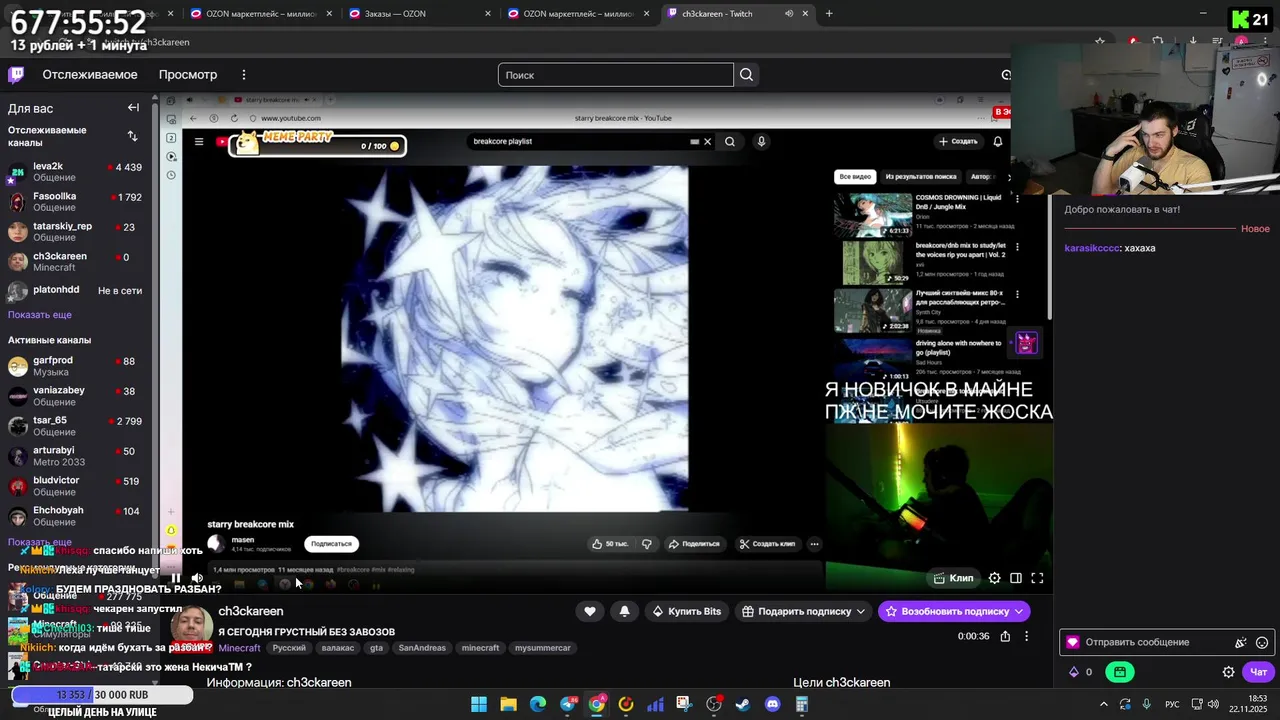Select the Просмотр navigation link
The height and width of the screenshot is (720, 1280).
pyautogui.click(x=188, y=75)
